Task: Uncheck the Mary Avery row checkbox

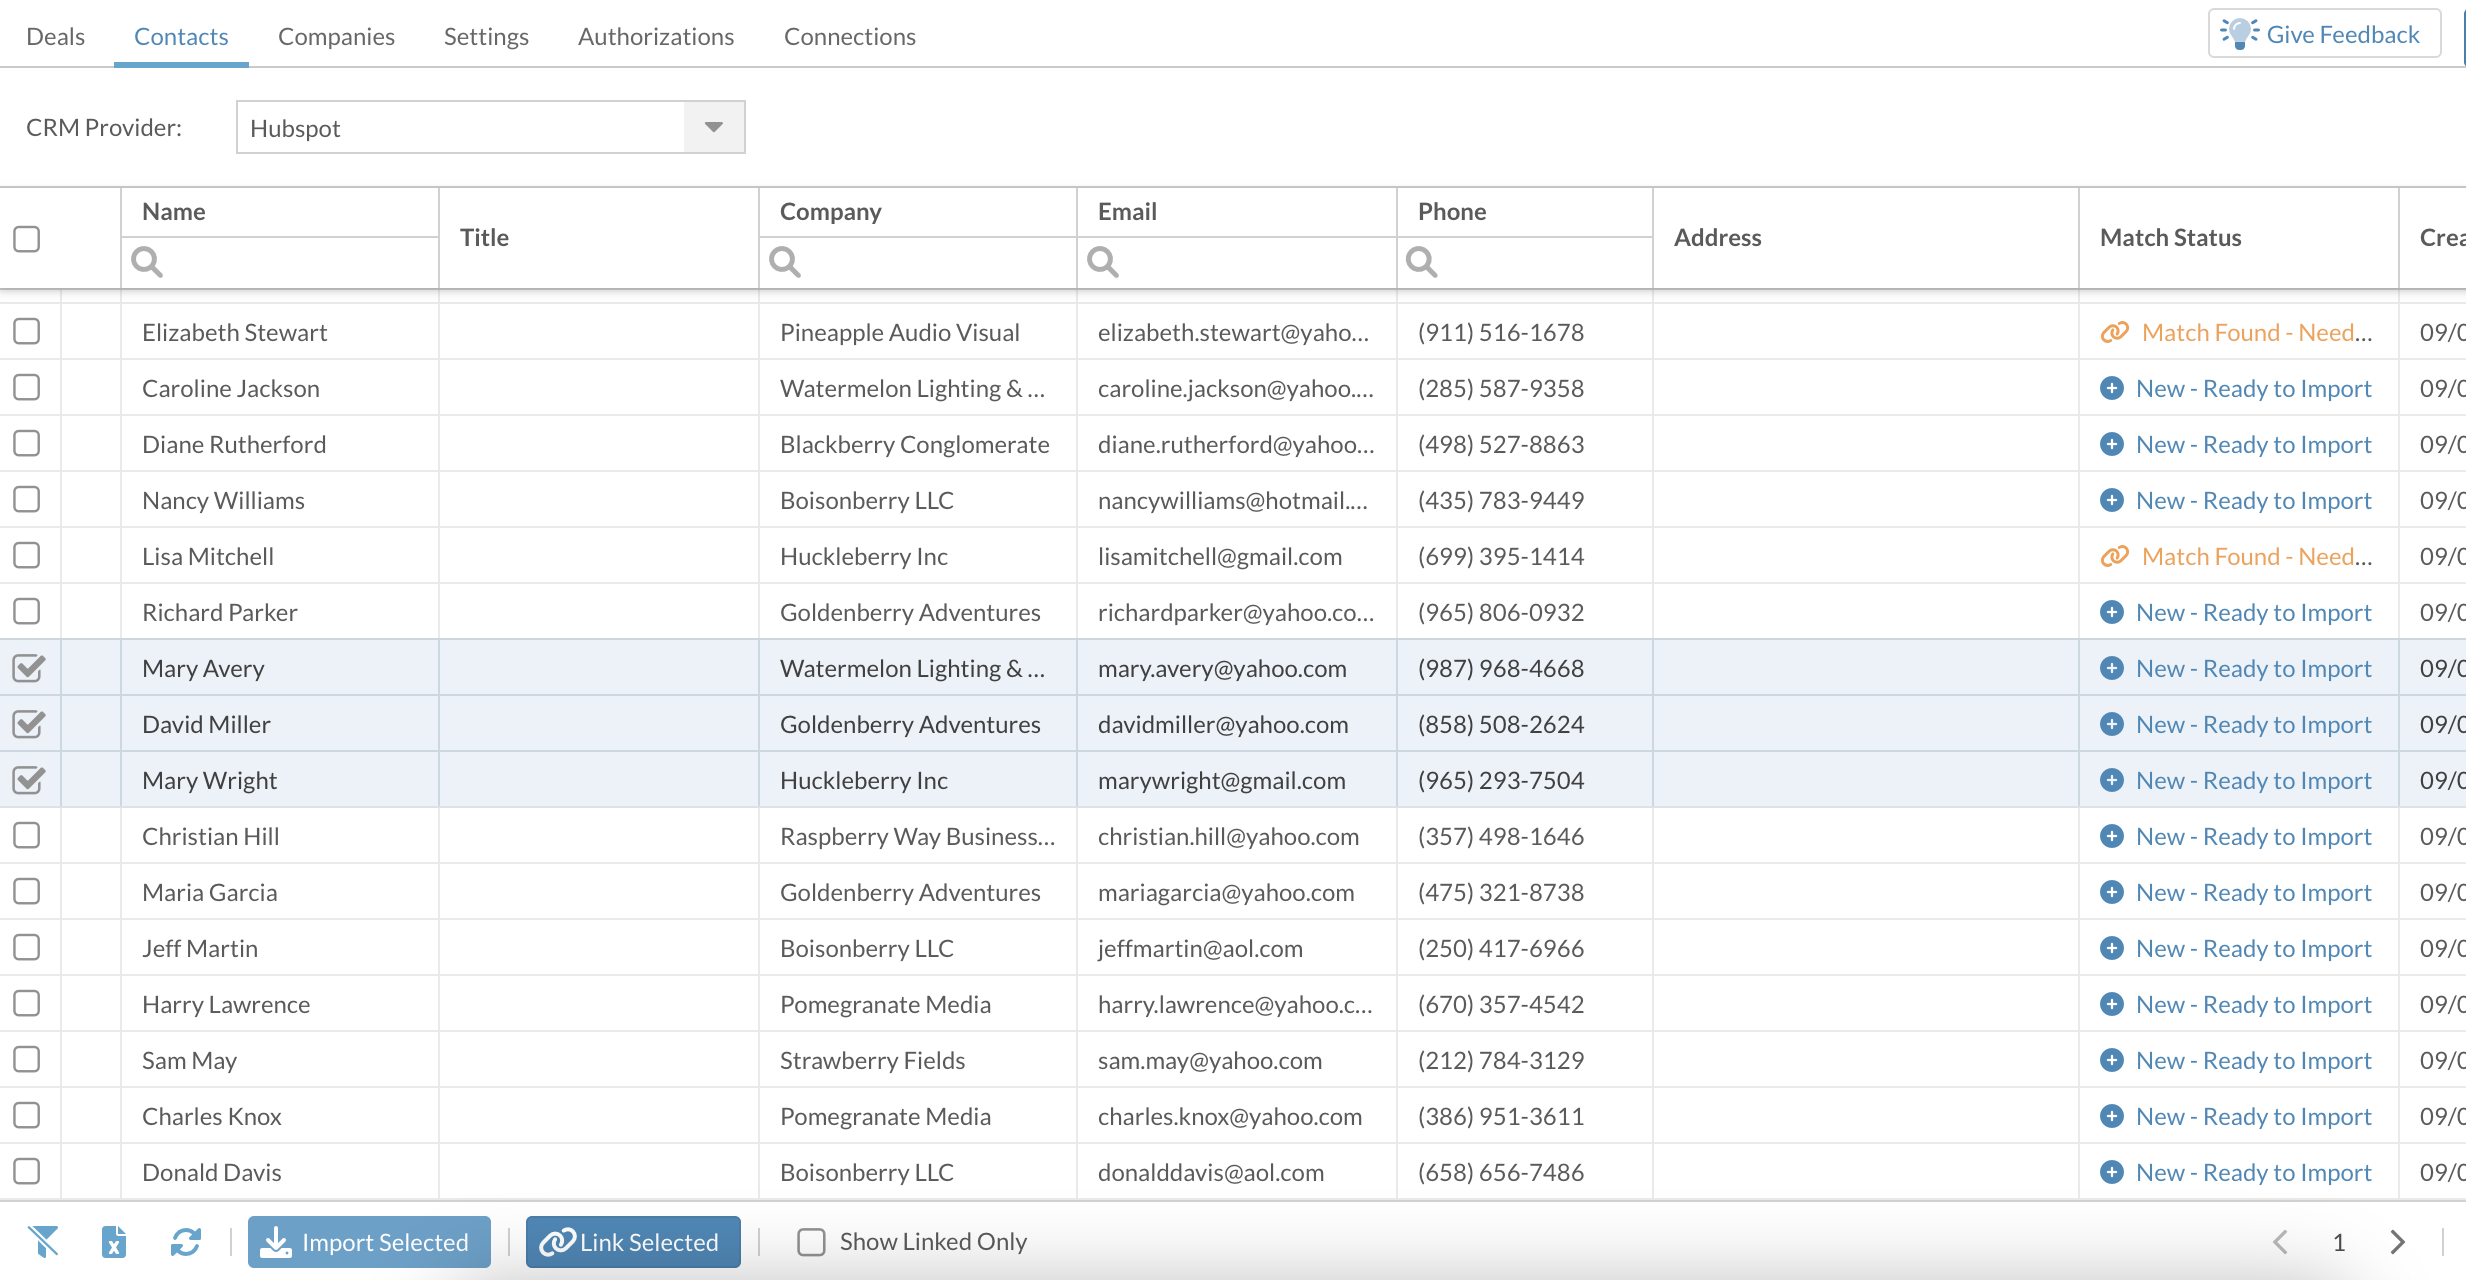Action: click(x=28, y=668)
